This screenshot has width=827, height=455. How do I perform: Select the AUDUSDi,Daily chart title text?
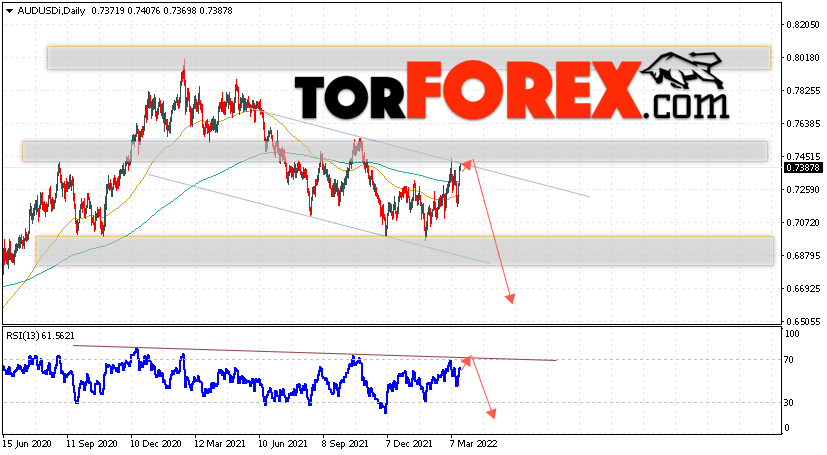pos(51,11)
